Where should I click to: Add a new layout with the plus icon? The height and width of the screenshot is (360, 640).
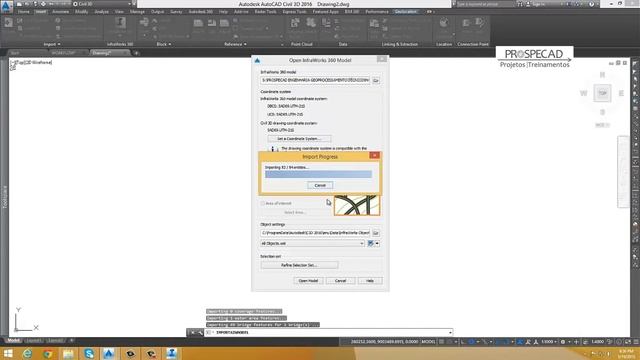[x=72, y=340]
